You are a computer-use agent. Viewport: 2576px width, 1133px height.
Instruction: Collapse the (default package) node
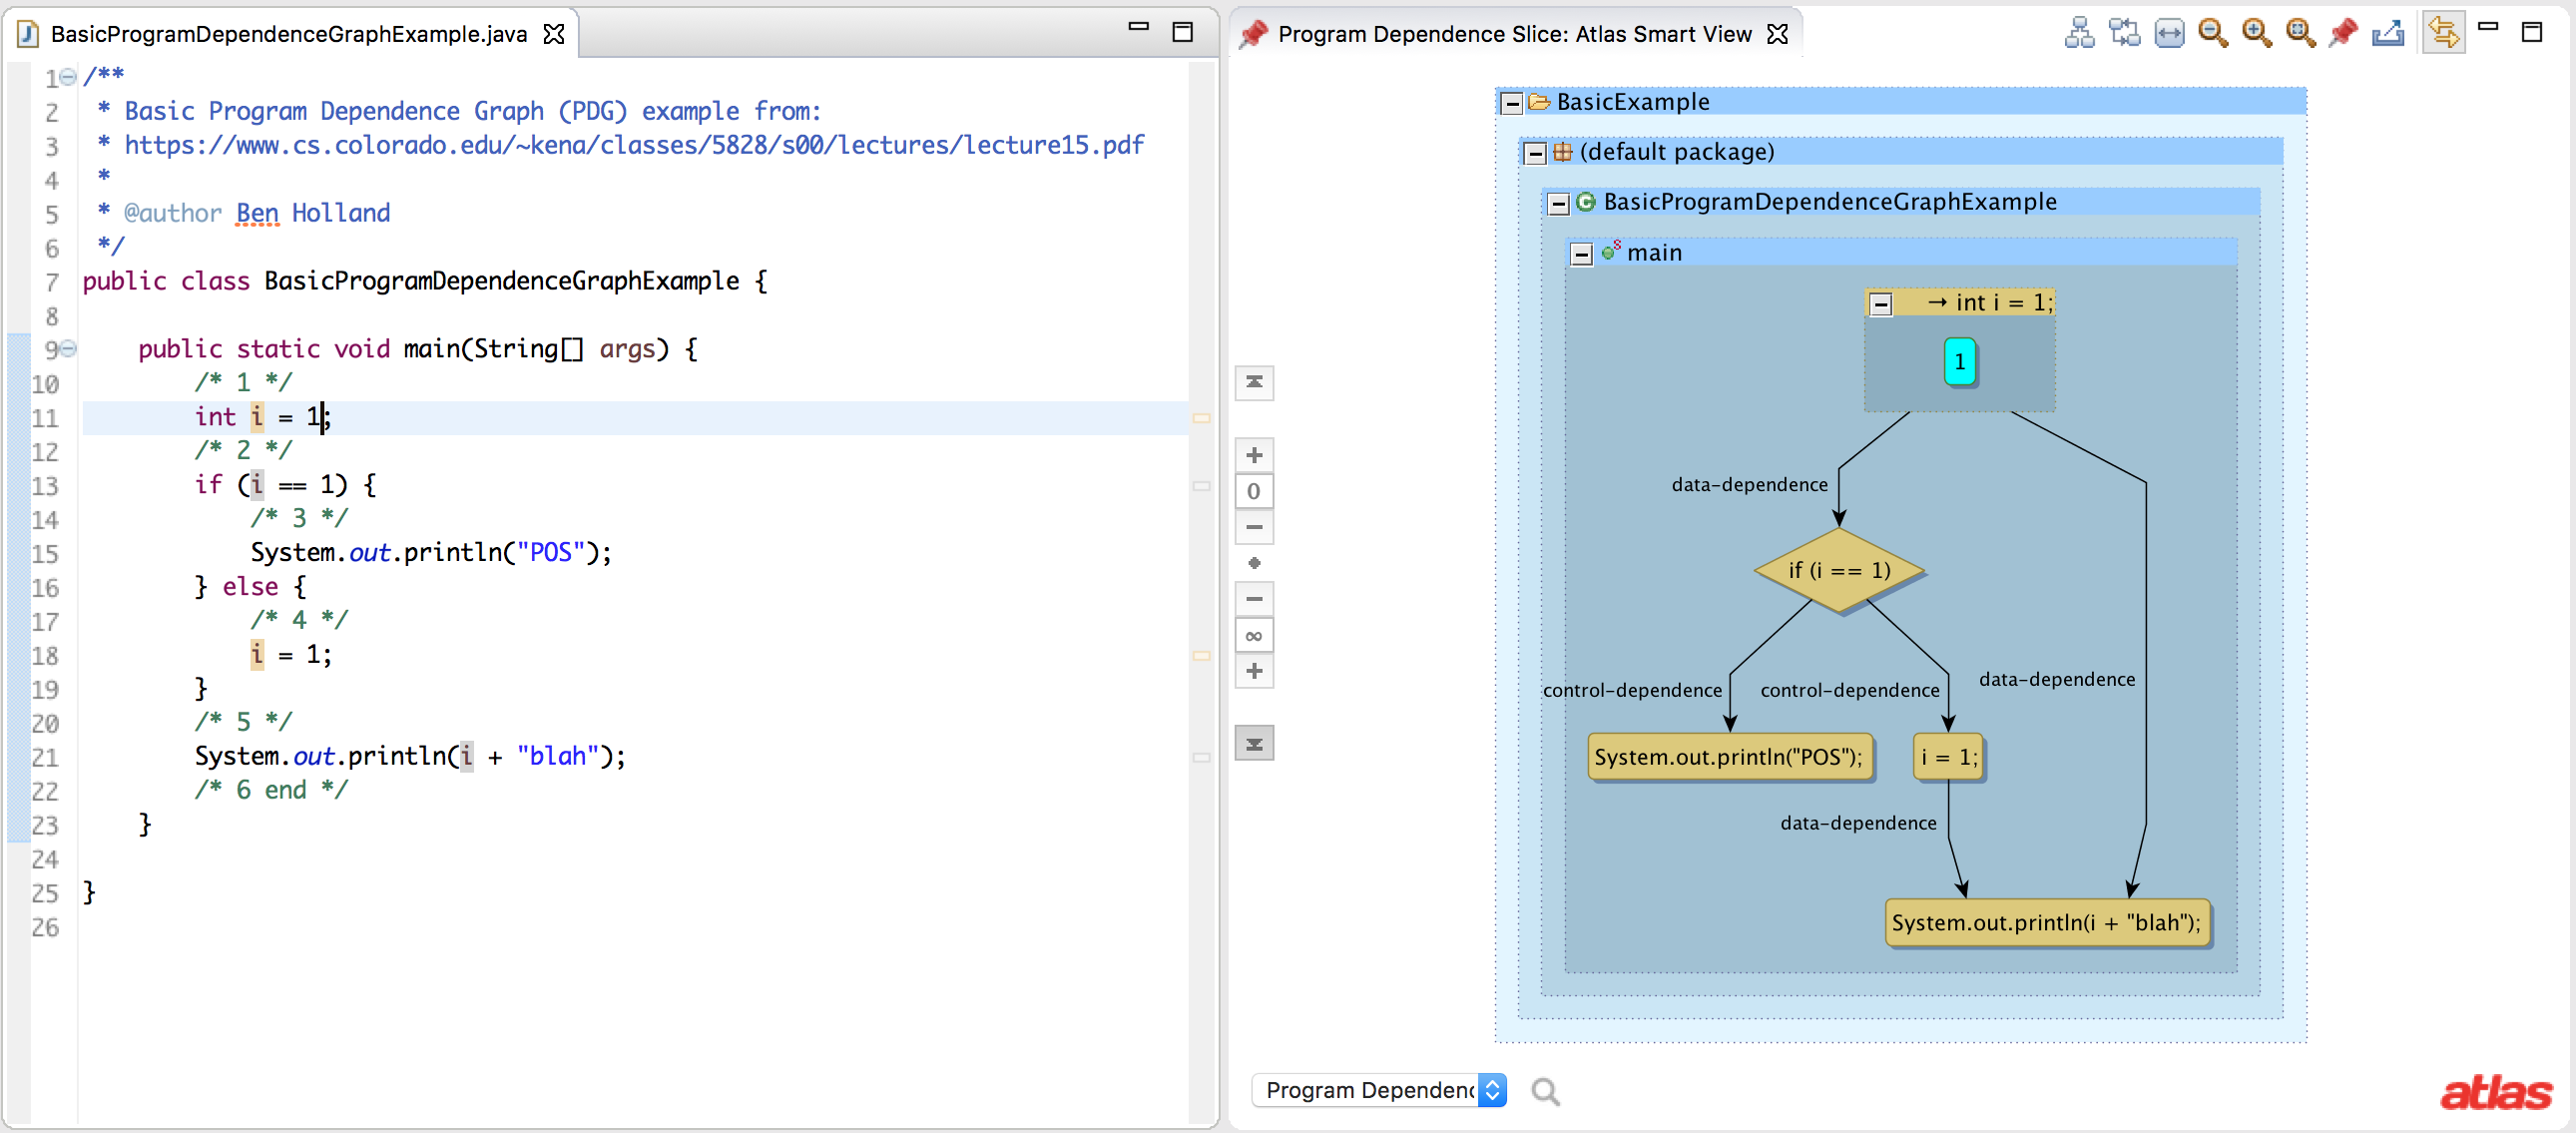(x=1535, y=153)
